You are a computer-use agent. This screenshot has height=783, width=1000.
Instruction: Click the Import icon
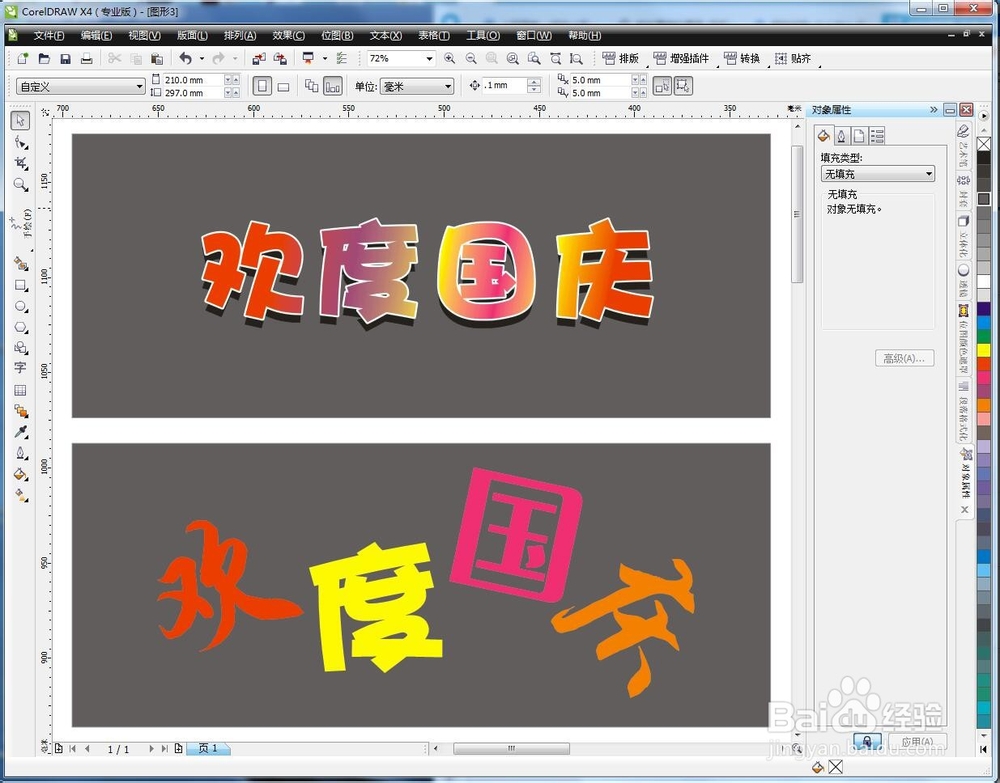[x=258, y=59]
